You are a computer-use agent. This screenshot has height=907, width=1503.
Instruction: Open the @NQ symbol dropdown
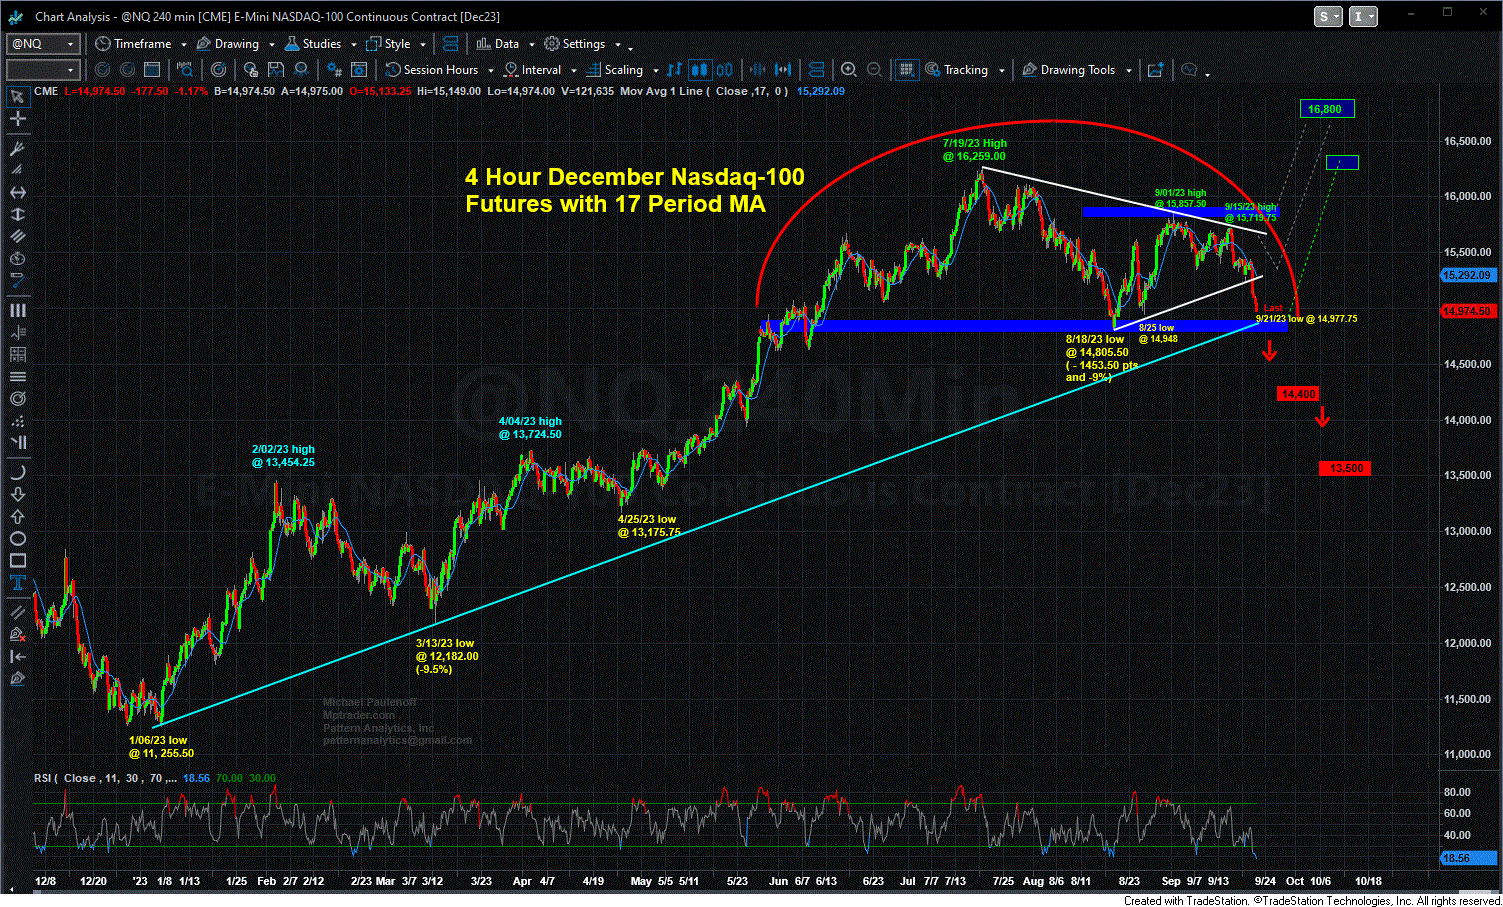click(70, 44)
